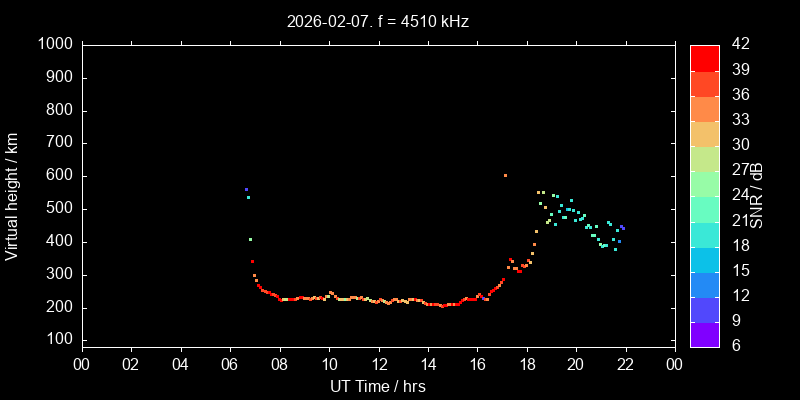Click the "UT Time / hrs" axis label

(378, 386)
